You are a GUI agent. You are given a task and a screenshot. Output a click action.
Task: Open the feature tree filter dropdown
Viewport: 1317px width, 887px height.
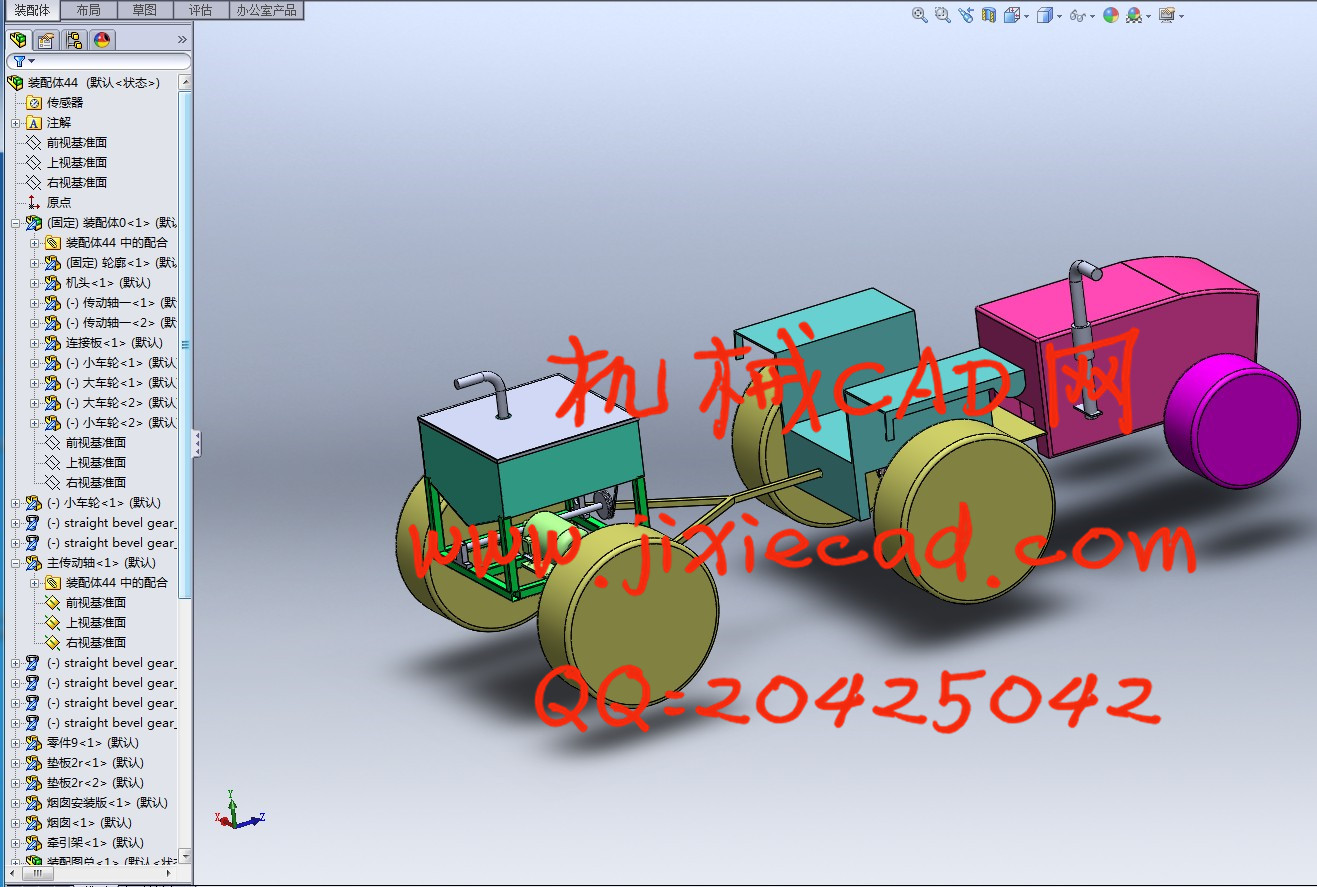[24, 62]
